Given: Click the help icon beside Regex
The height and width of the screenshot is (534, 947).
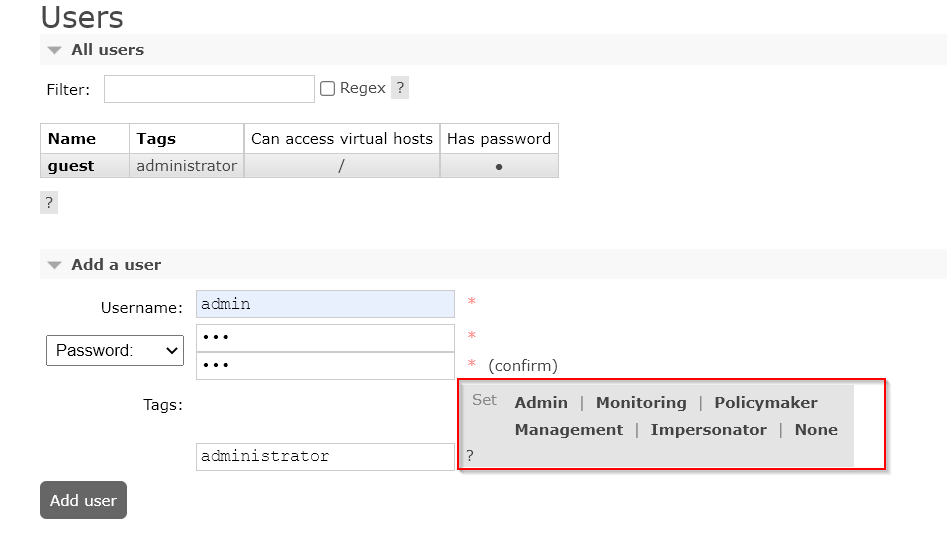Looking at the screenshot, I should (x=399, y=88).
